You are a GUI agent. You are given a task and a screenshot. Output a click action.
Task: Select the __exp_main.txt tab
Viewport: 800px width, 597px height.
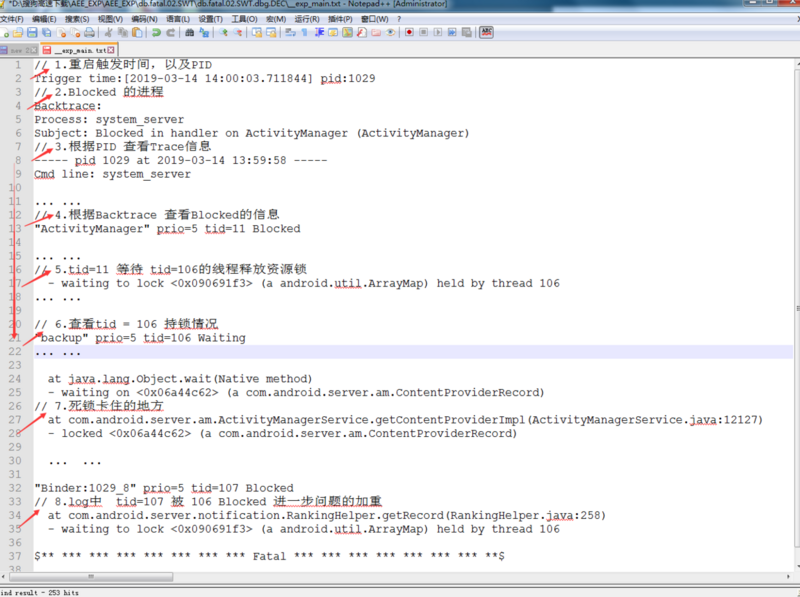click(x=79, y=50)
